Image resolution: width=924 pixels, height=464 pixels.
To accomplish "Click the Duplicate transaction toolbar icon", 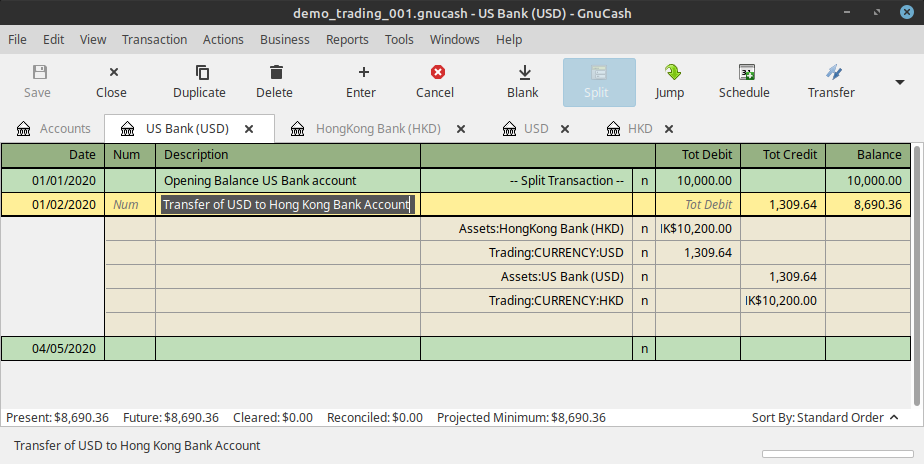I will 199,81.
